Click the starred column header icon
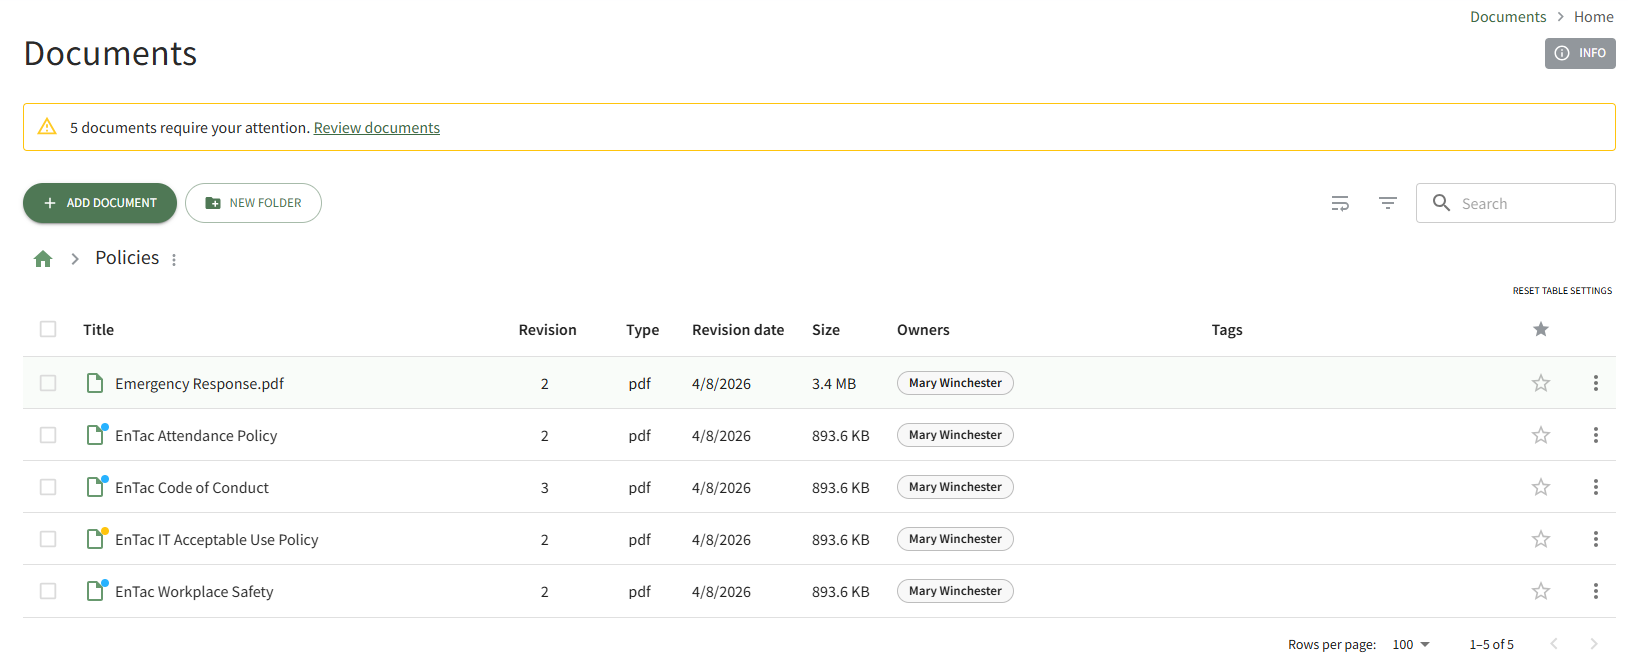The width and height of the screenshot is (1628, 669). click(x=1540, y=329)
